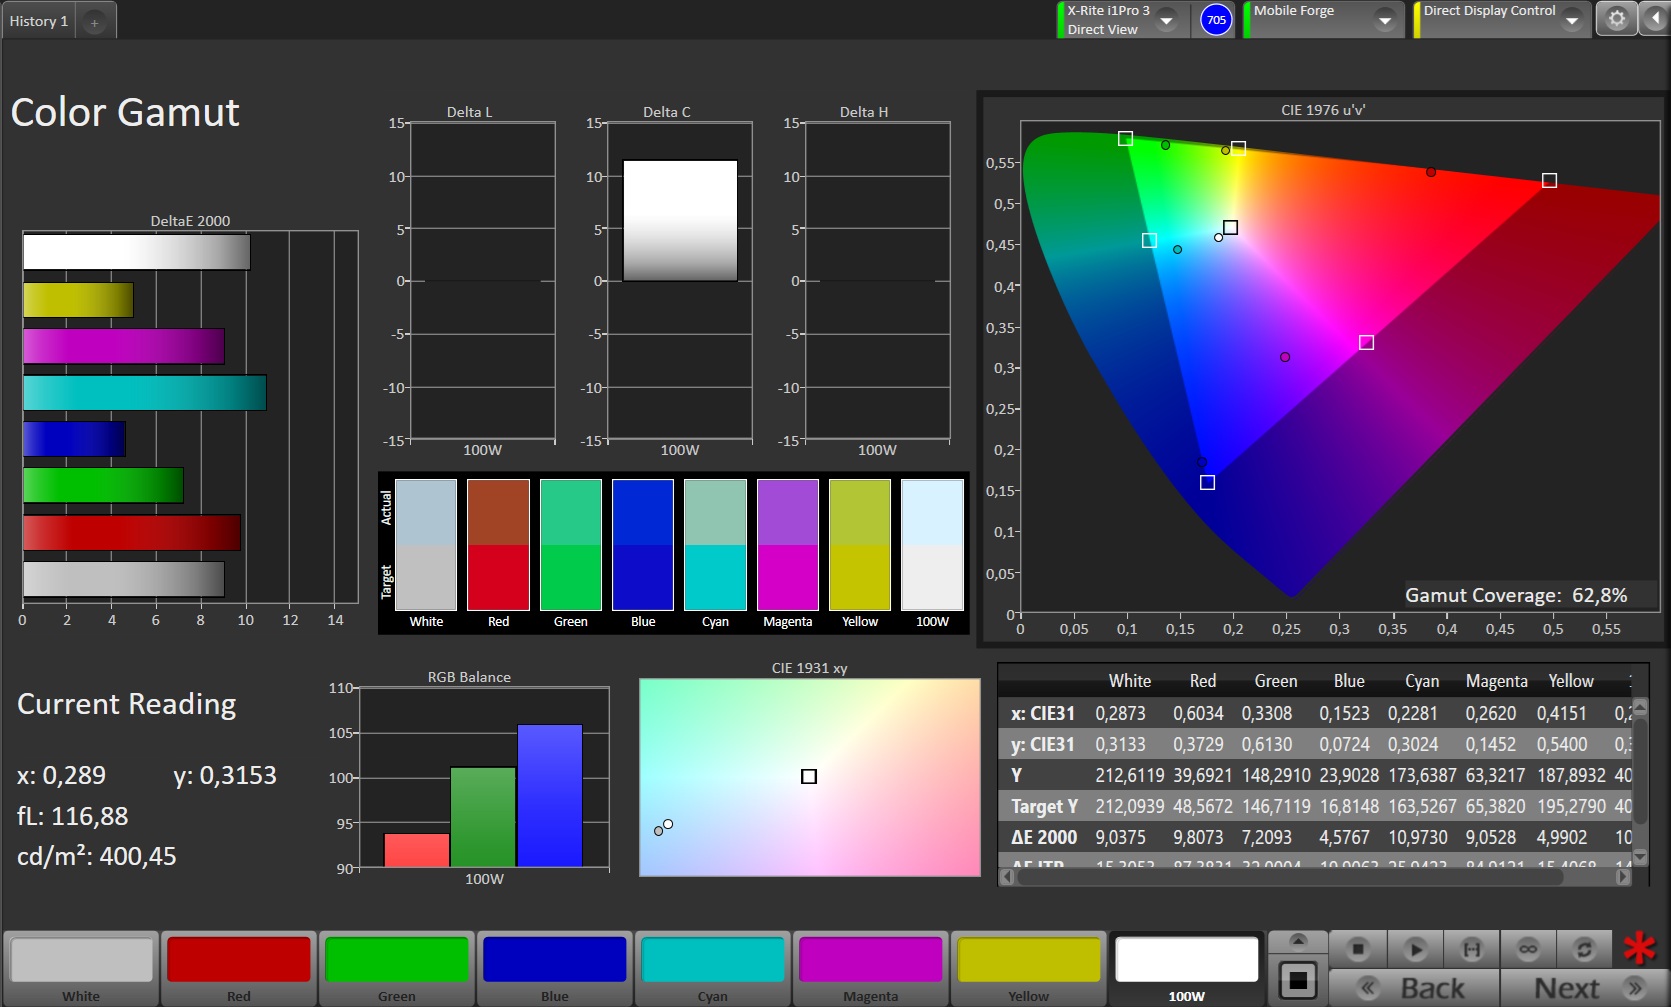Click the red asterisk icon
Viewport: 1671px width, 1007px height.
pos(1639,948)
